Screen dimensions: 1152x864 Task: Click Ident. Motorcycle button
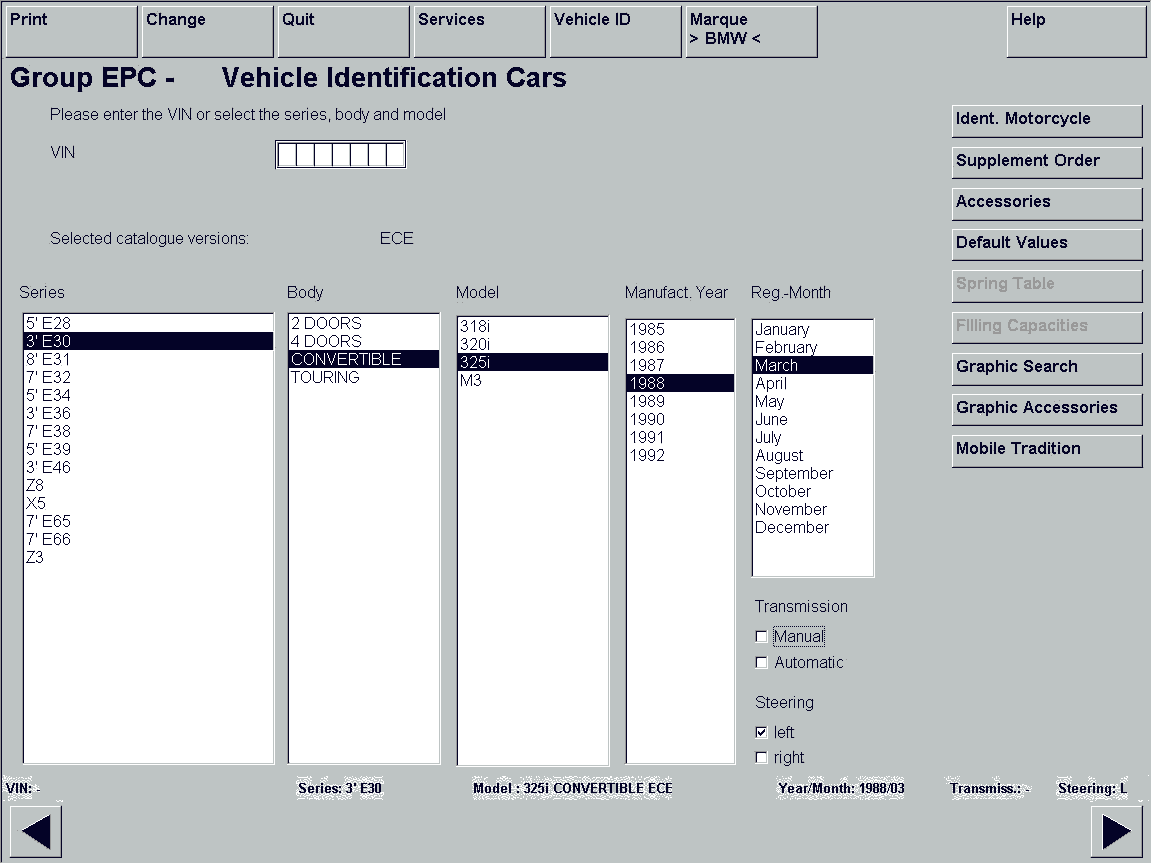(1047, 120)
